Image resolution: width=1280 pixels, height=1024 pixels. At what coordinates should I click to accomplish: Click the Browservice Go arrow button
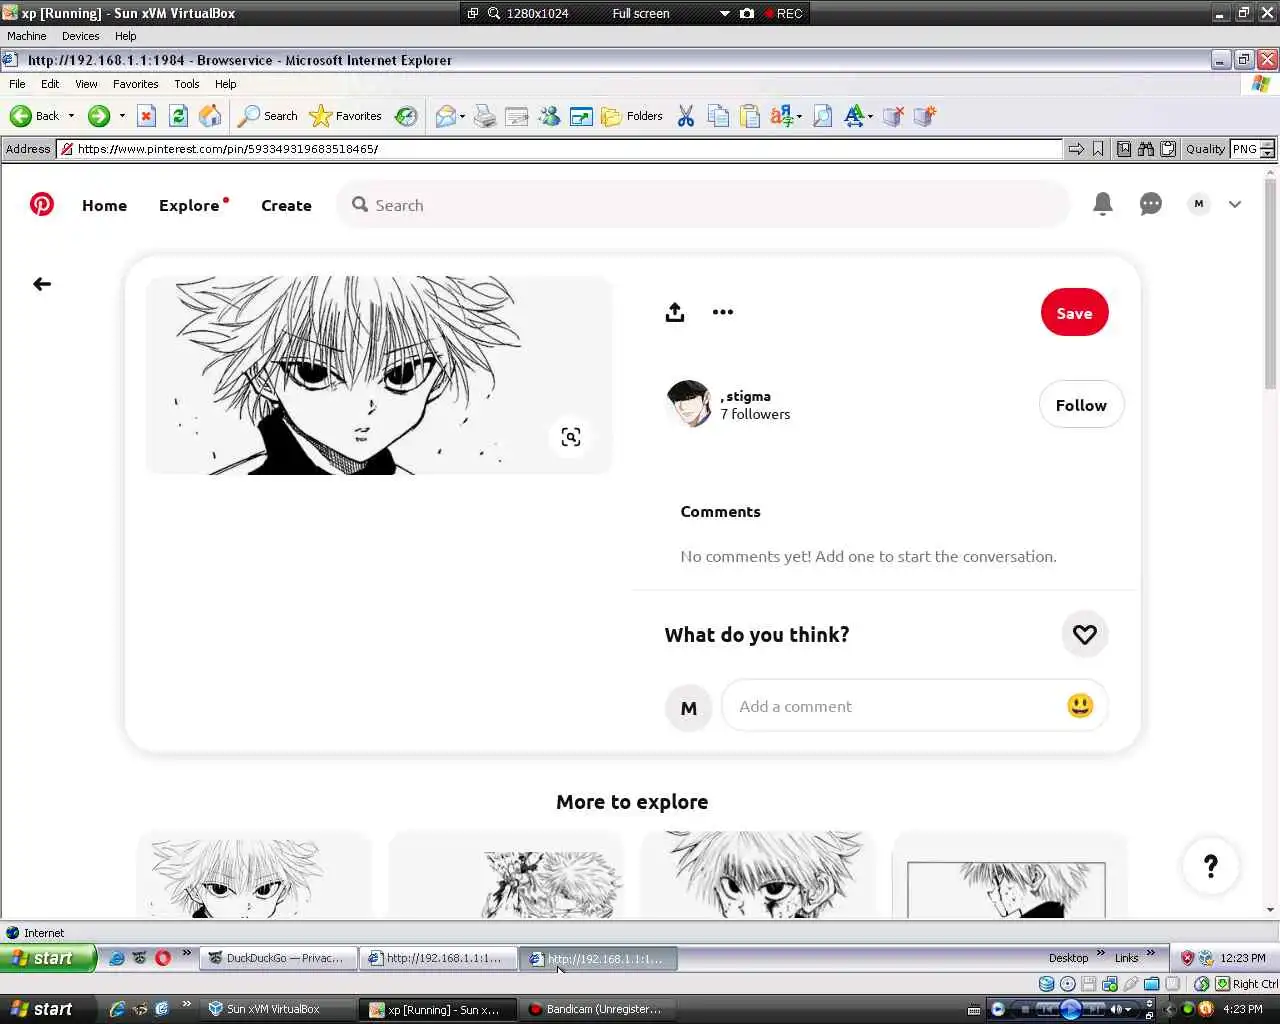[x=1076, y=149]
